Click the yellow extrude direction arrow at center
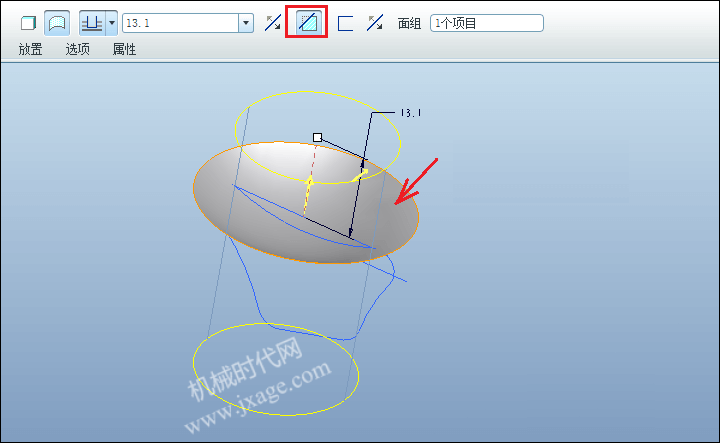The width and height of the screenshot is (720, 443). 308,195
